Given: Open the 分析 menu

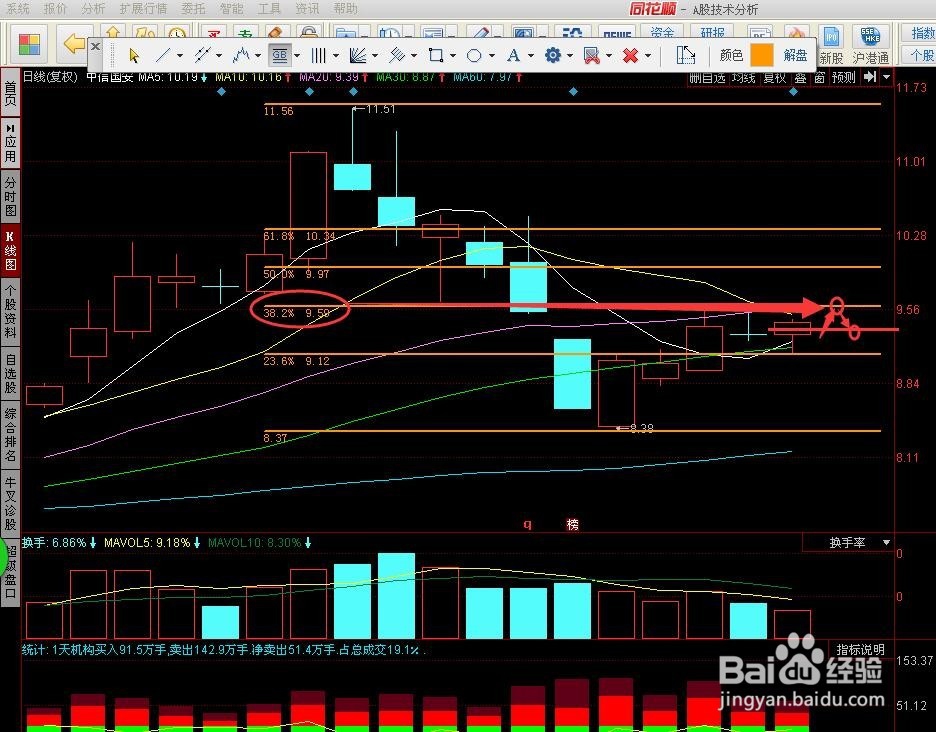Looking at the screenshot, I should 93,8.
